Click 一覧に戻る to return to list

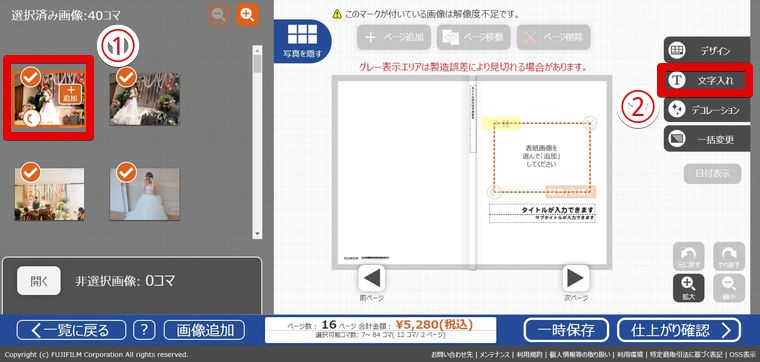coord(71,331)
